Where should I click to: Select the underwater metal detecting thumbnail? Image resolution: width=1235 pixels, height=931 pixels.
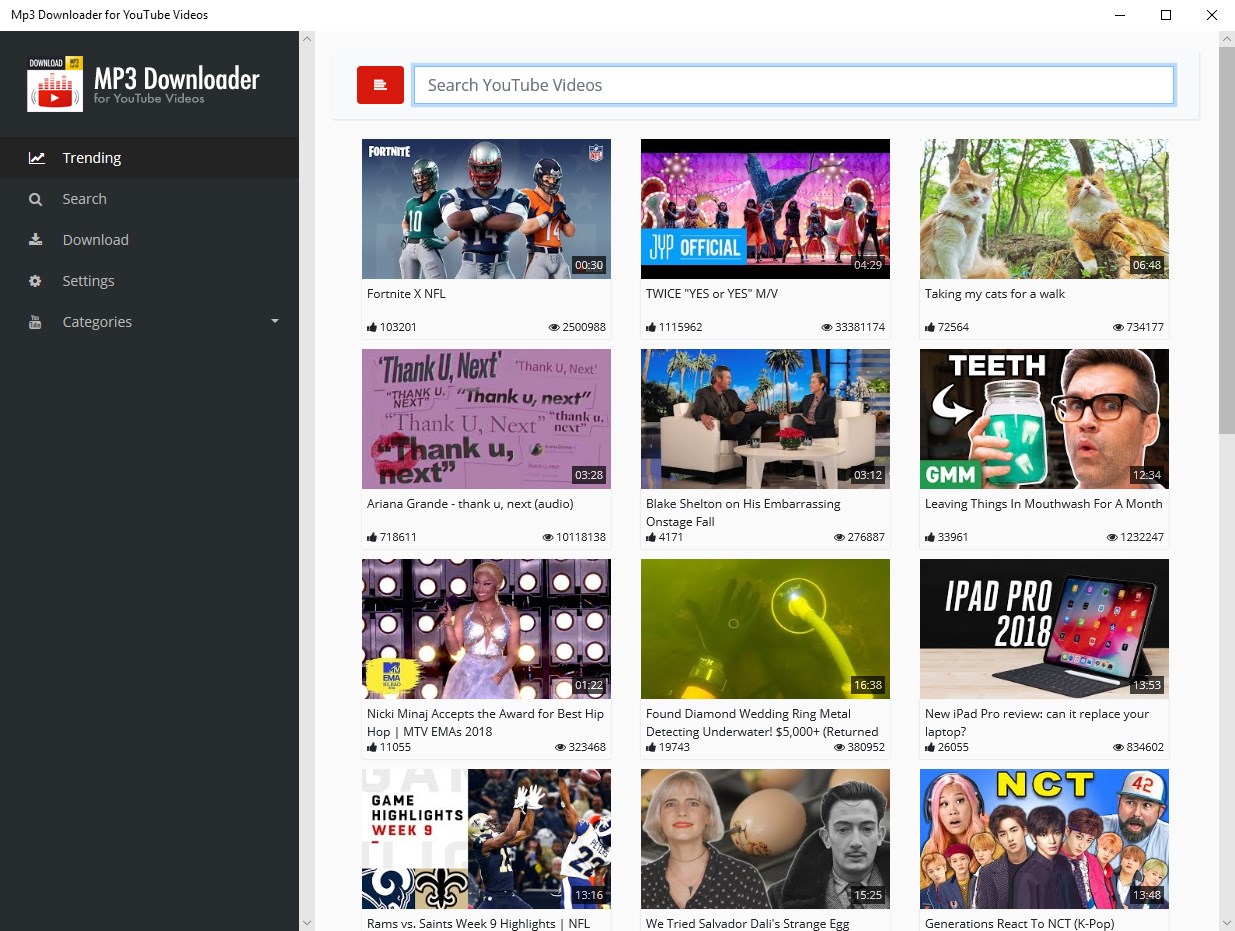[x=765, y=629]
